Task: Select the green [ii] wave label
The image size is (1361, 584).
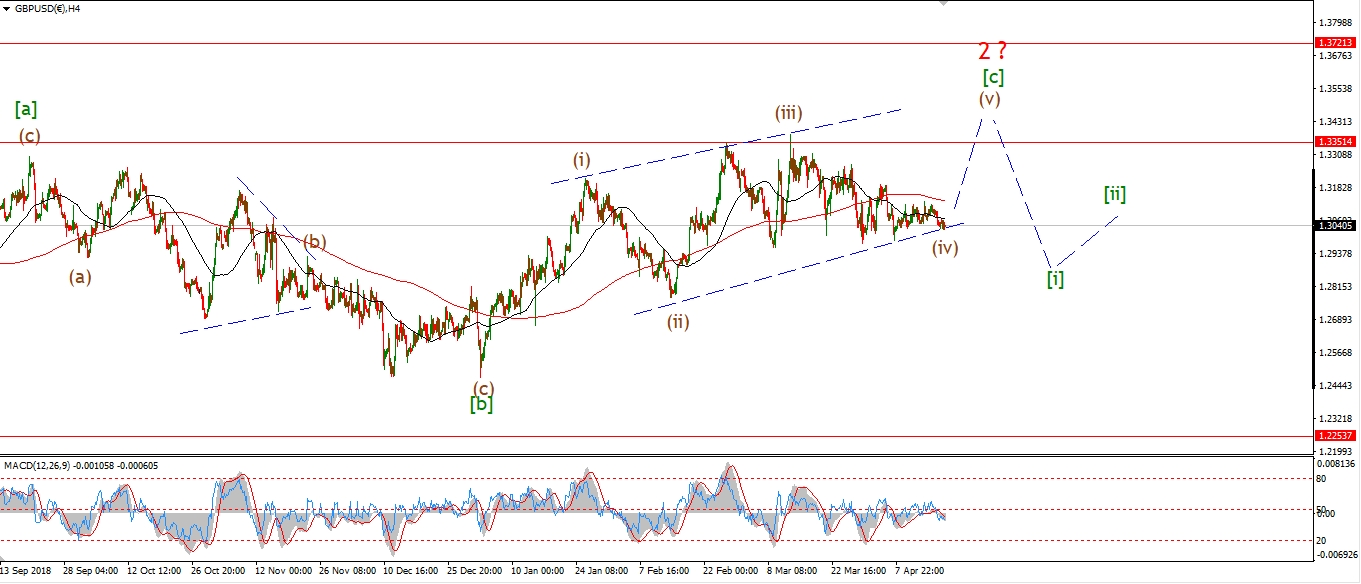Action: click(x=1115, y=194)
